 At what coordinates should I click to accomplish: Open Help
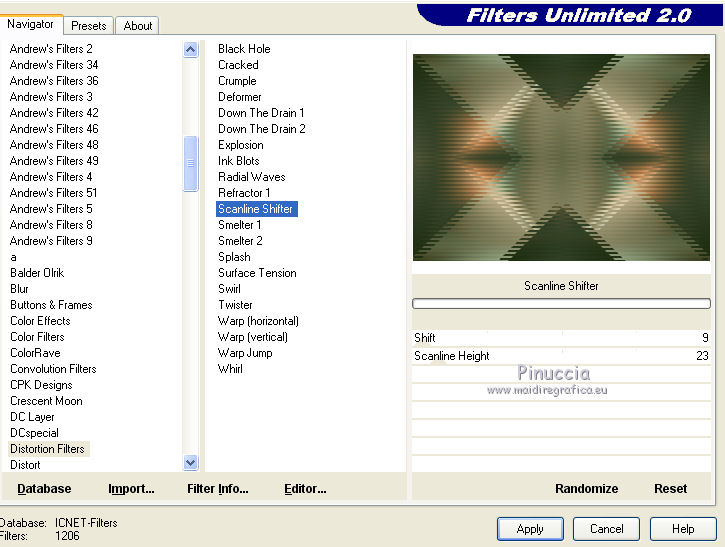click(683, 529)
